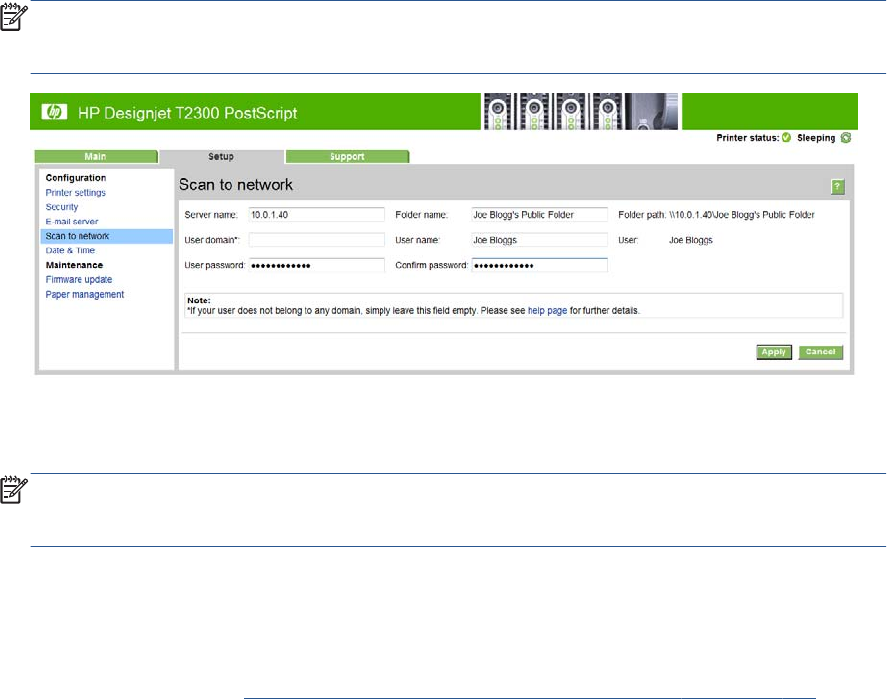The image size is (887, 699).
Task: Open the Firmware update page
Action: (79, 279)
